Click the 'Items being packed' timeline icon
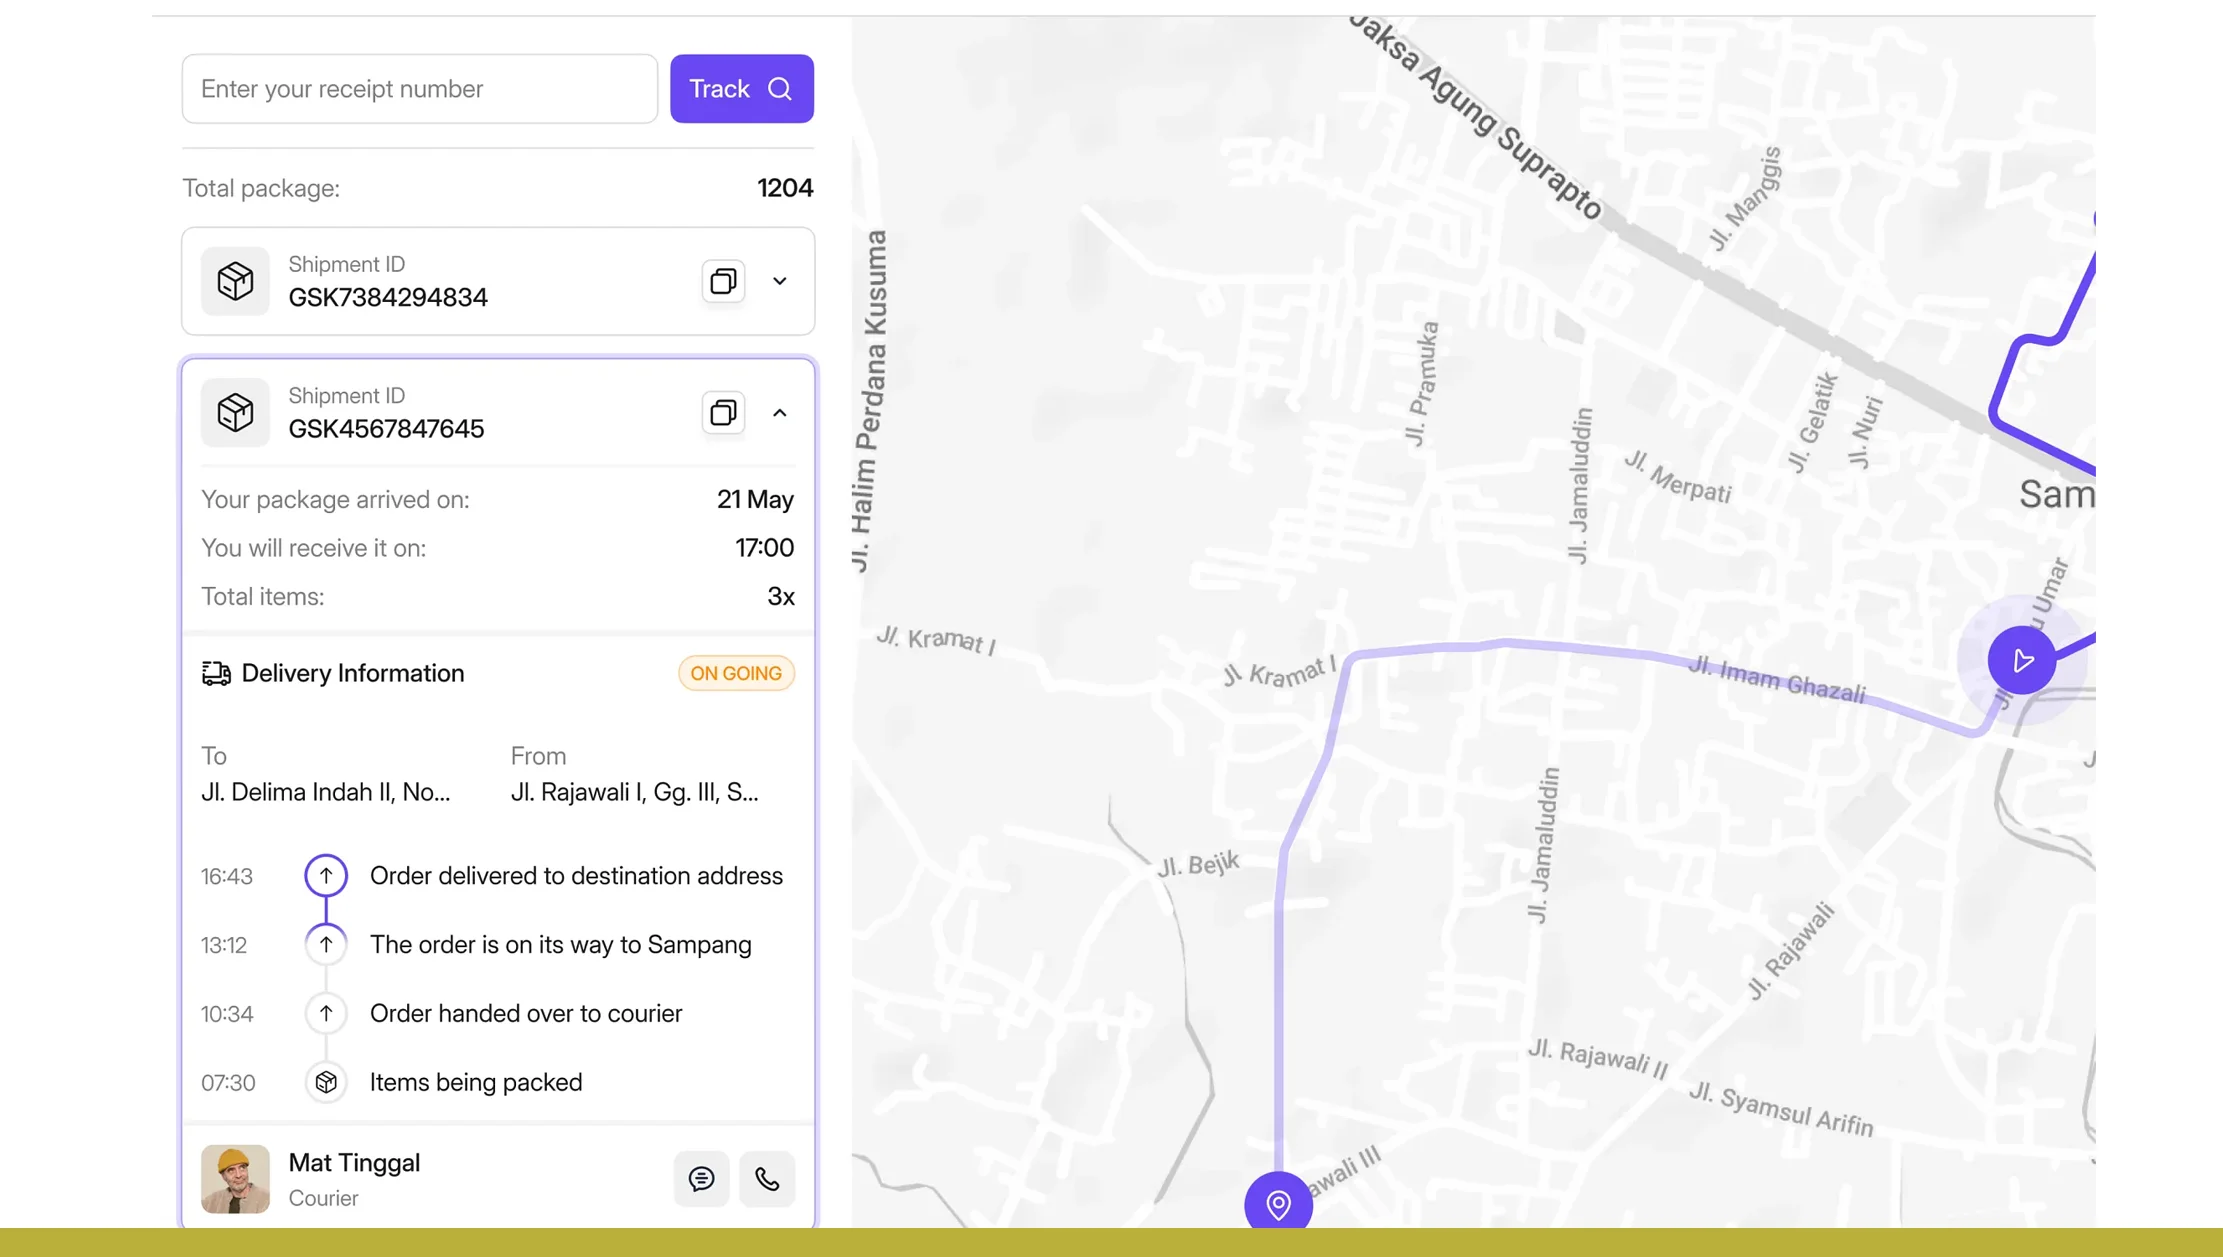The height and width of the screenshot is (1257, 2223). 325,1082
